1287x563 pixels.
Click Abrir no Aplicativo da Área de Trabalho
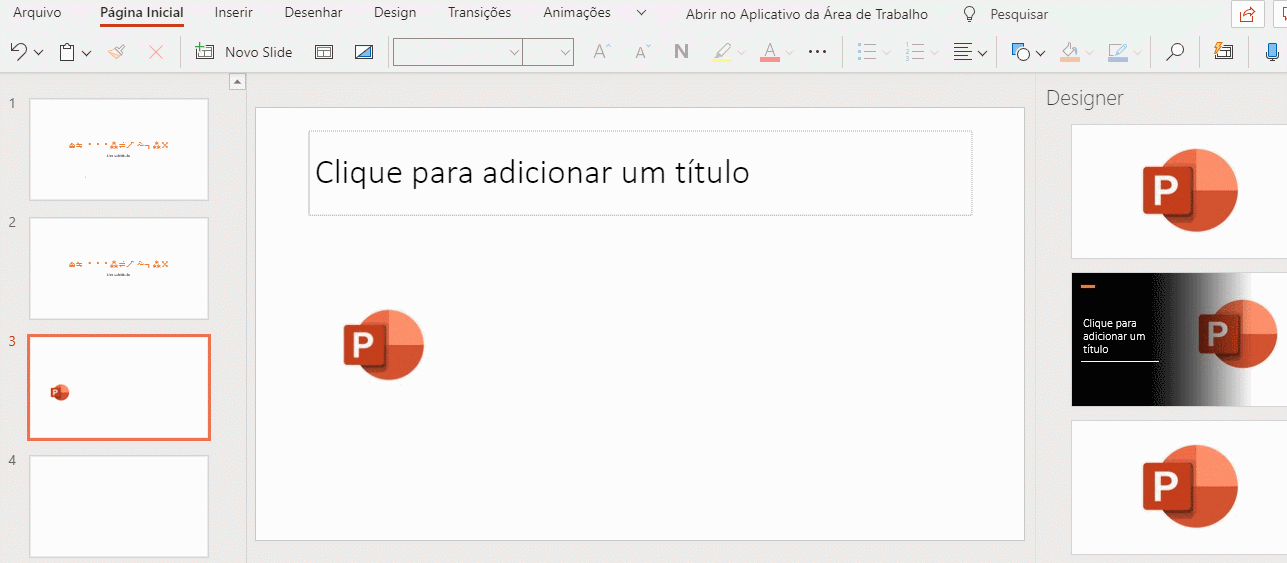click(x=807, y=15)
